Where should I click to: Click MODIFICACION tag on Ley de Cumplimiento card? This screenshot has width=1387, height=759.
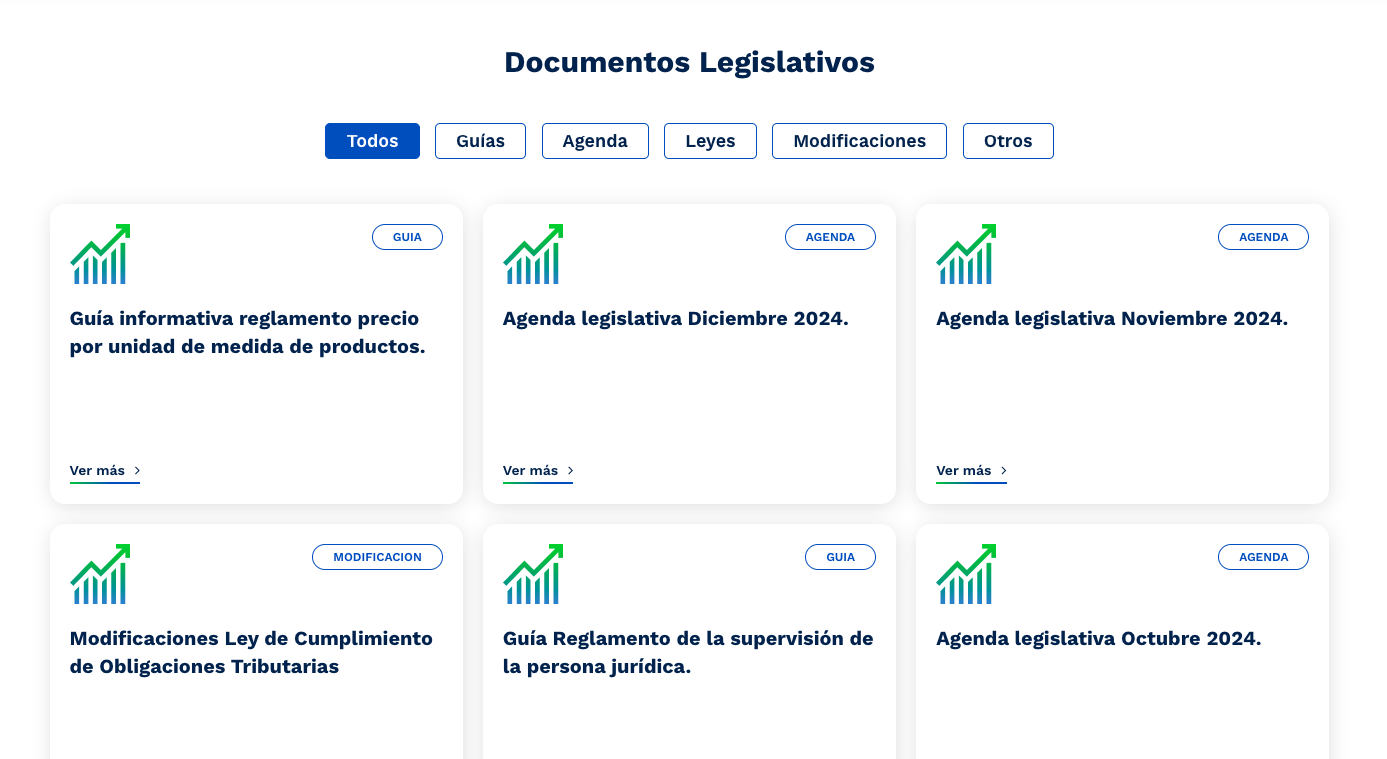click(x=377, y=557)
